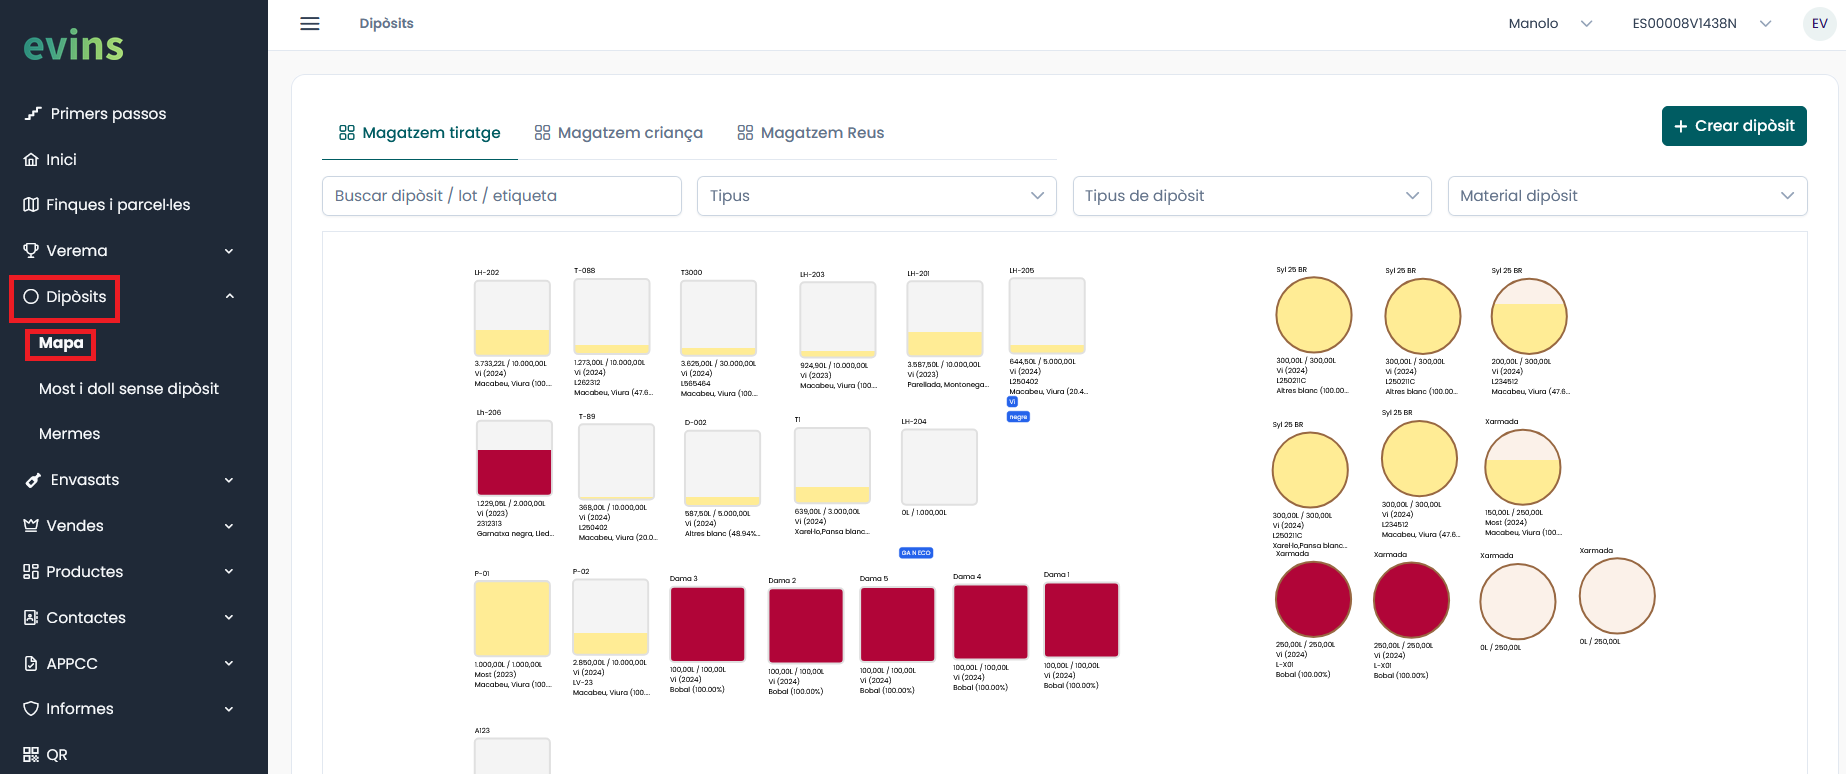The image size is (1846, 774).
Task: Open the empty tank LH-204
Action: 939,467
